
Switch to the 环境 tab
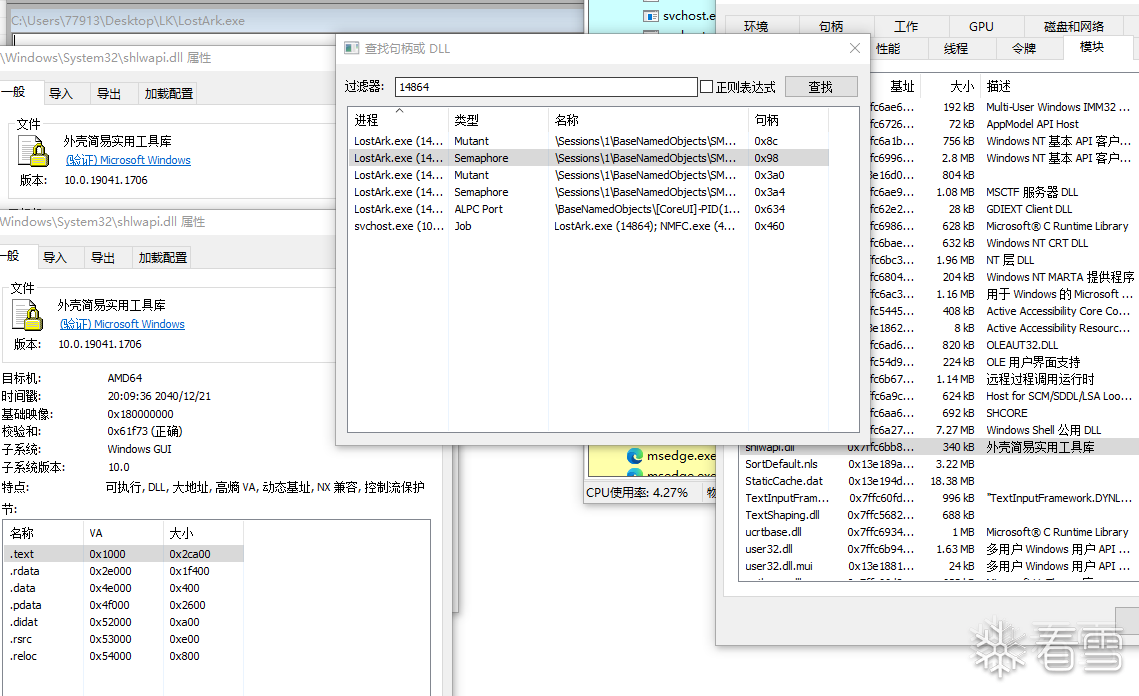(x=755, y=27)
